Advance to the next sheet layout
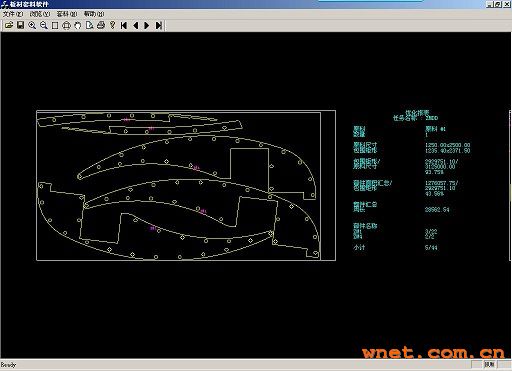512x371 pixels. click(147, 25)
